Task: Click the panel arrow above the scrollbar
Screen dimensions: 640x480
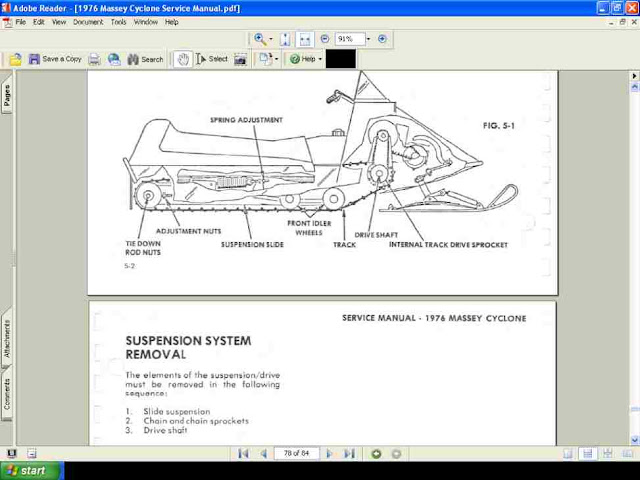Action: pos(635,76)
